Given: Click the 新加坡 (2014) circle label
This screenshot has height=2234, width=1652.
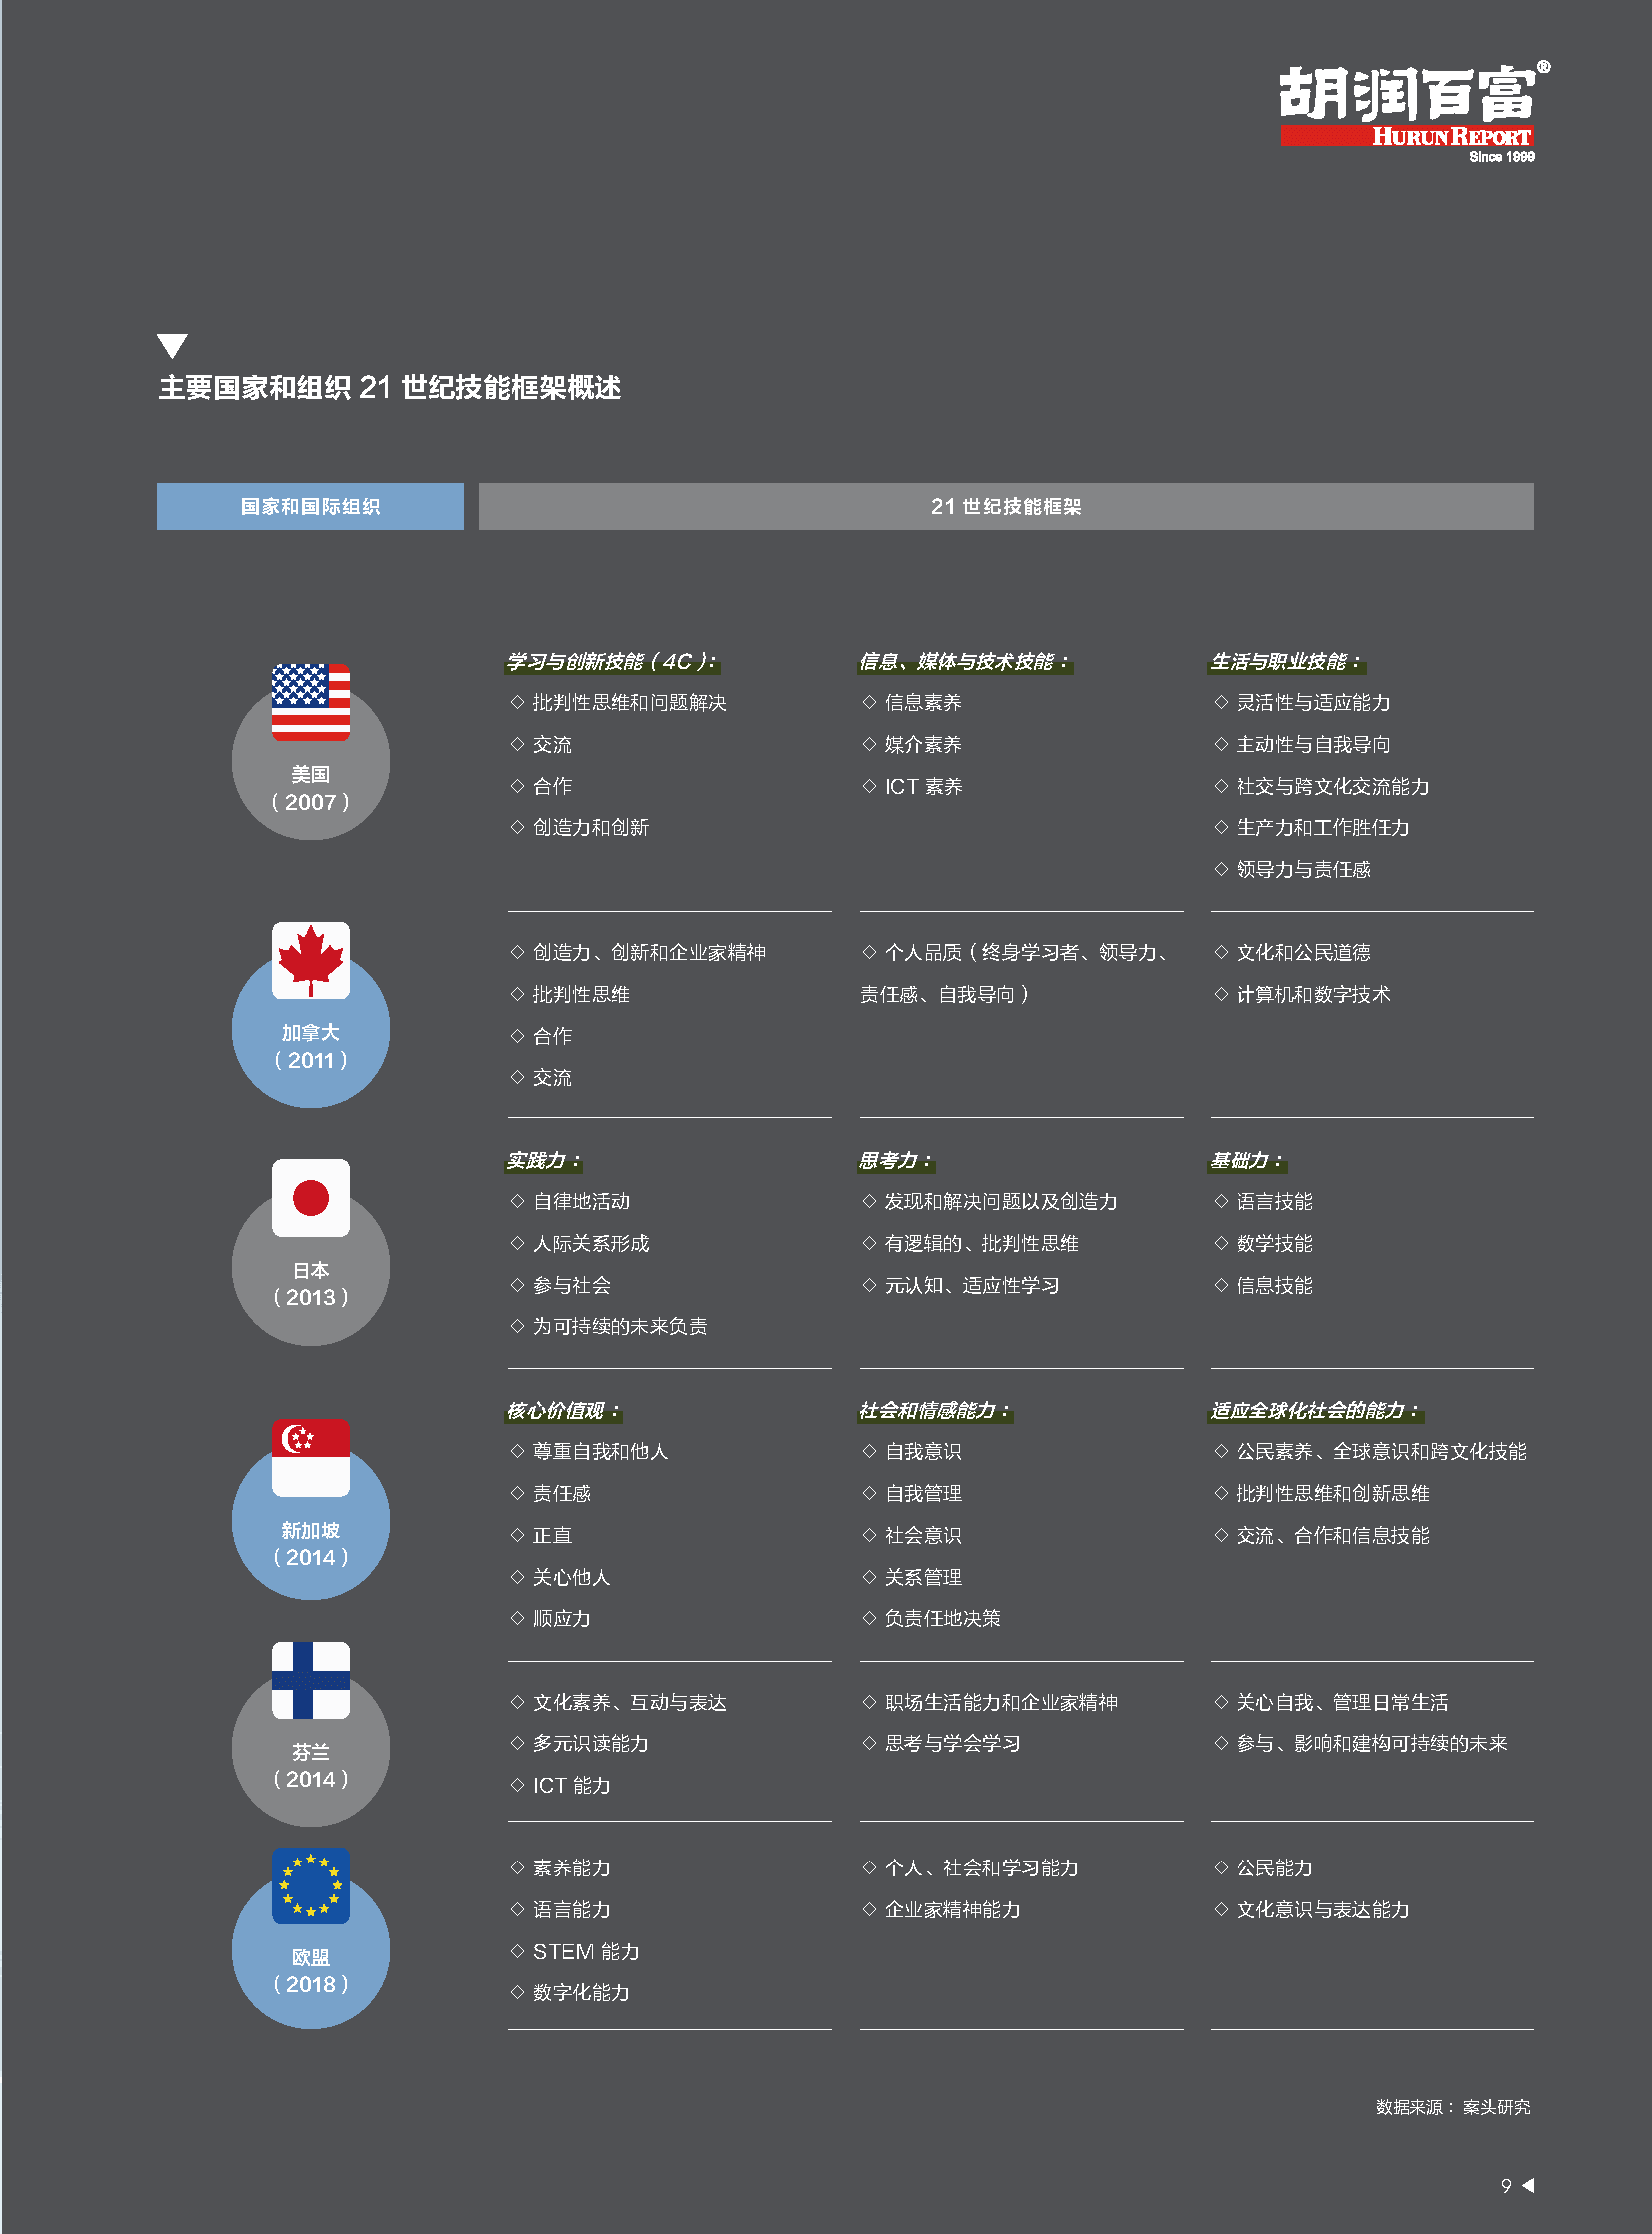Looking at the screenshot, I should (310, 1544).
